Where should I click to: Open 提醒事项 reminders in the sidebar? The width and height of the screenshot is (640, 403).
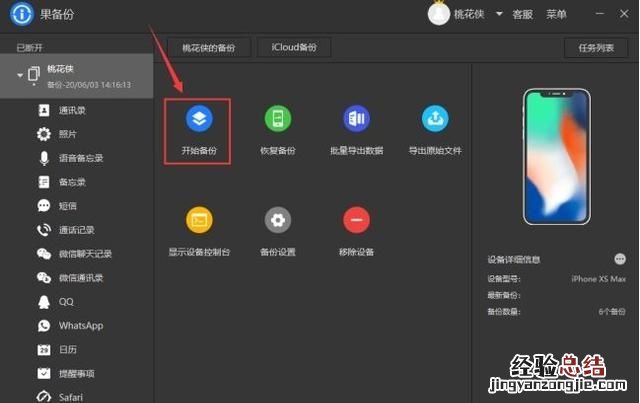pos(76,374)
